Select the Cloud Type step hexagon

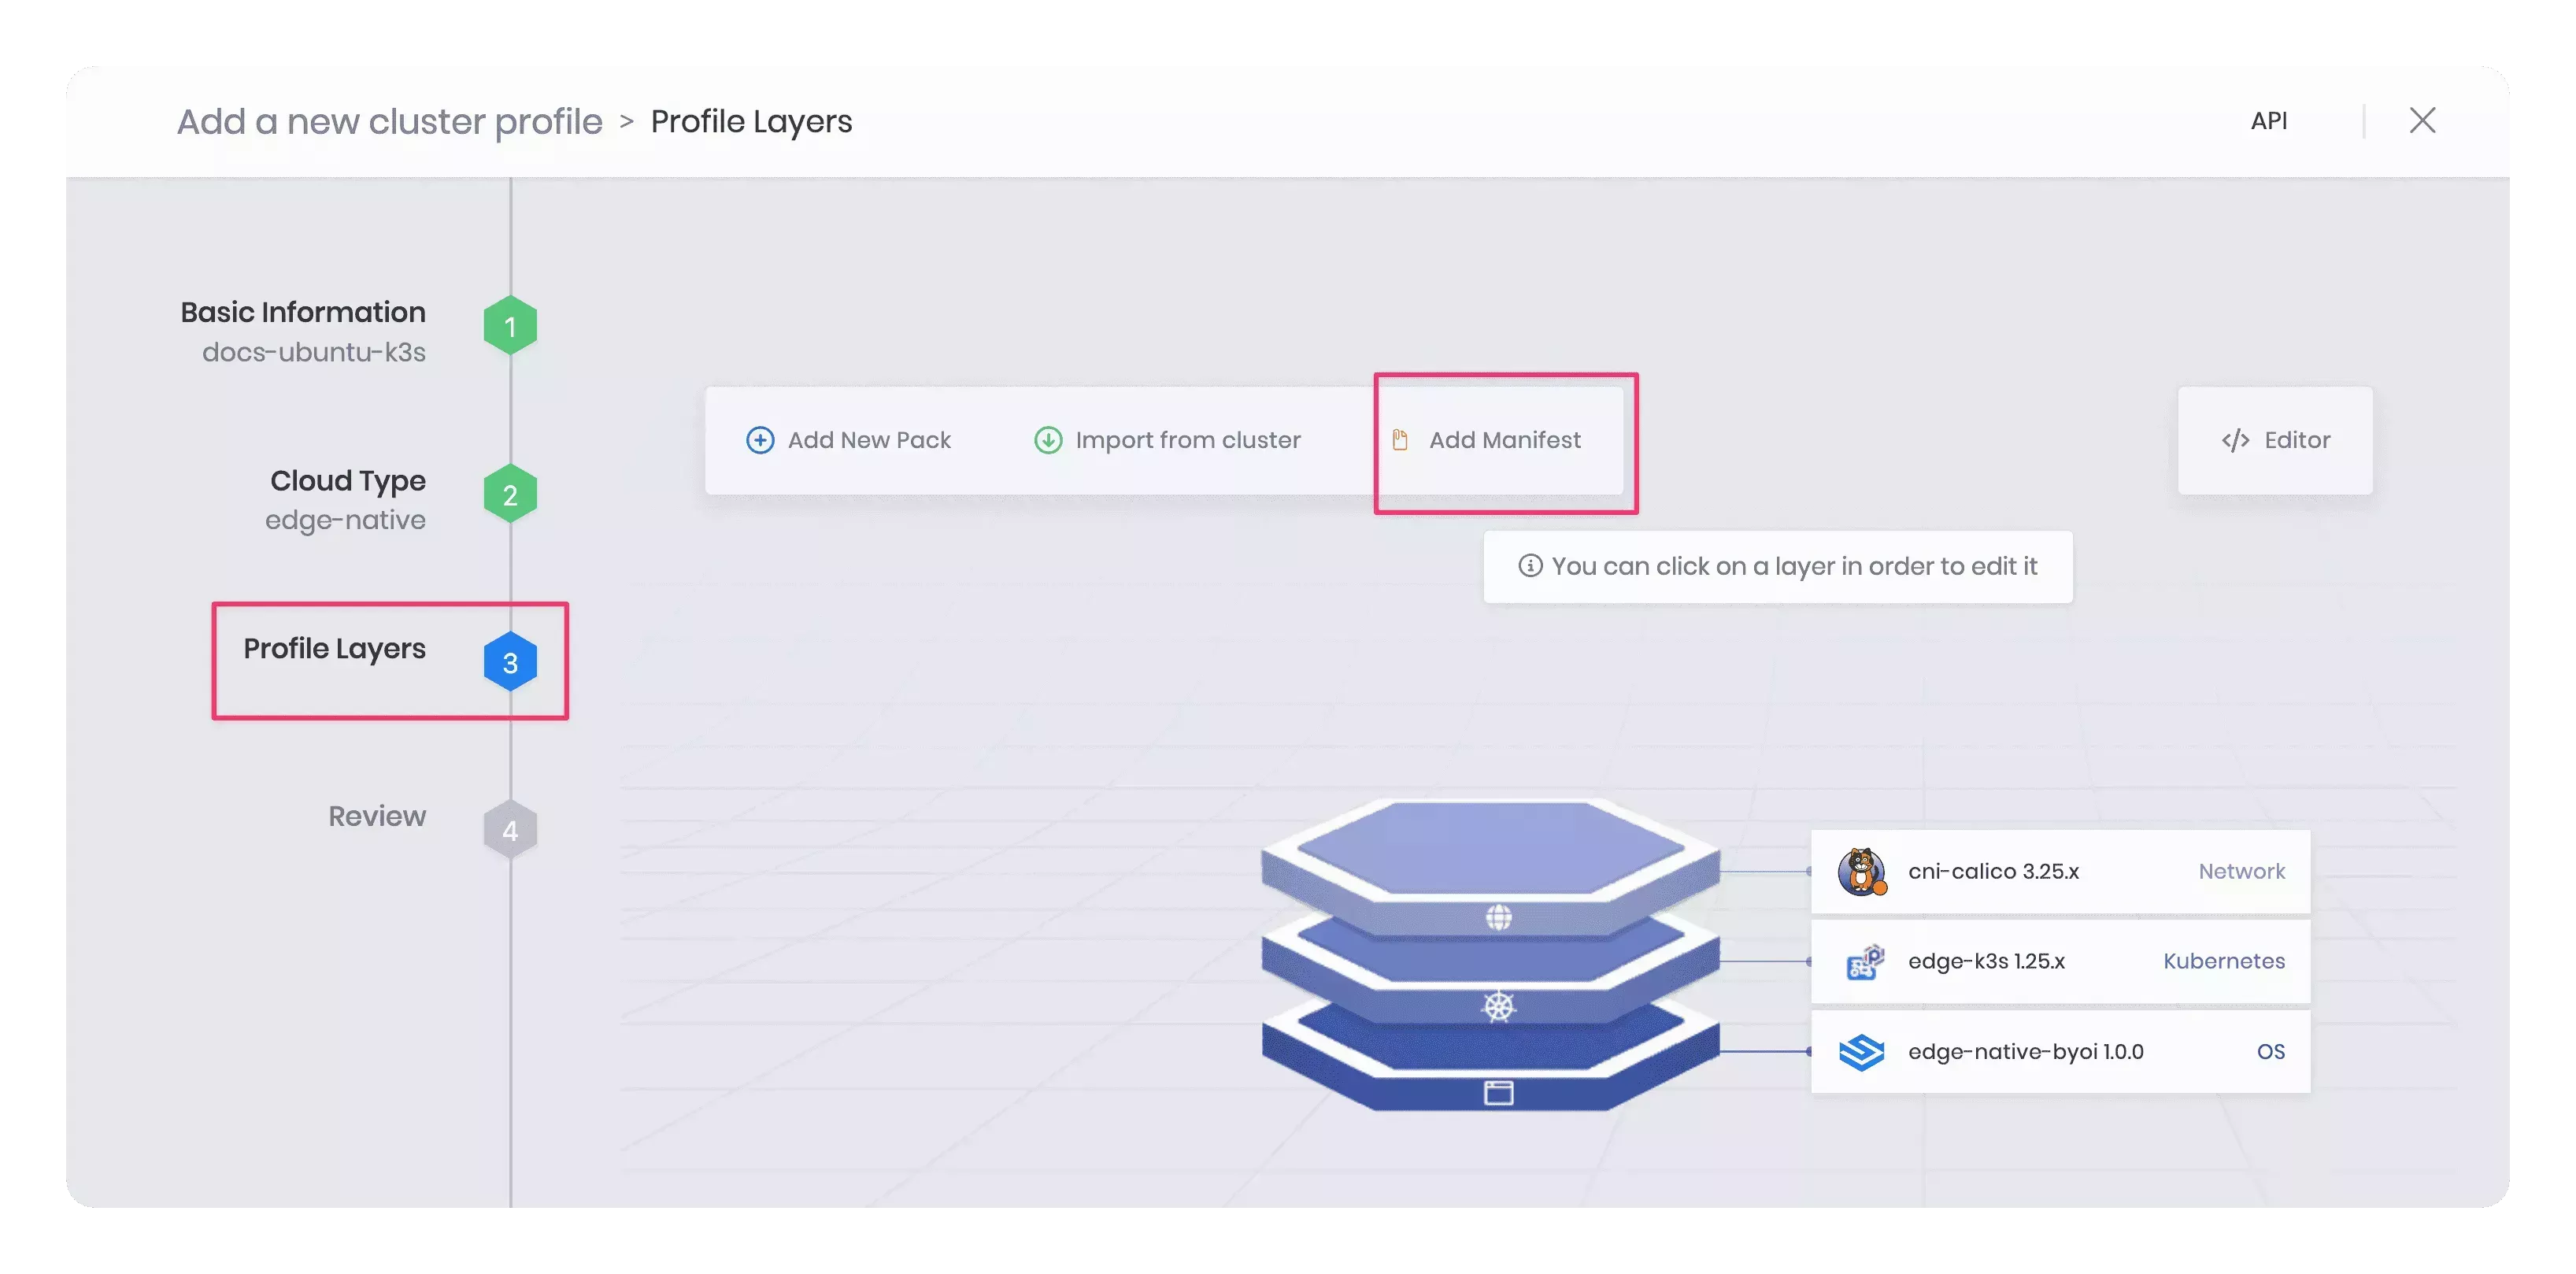[510, 493]
